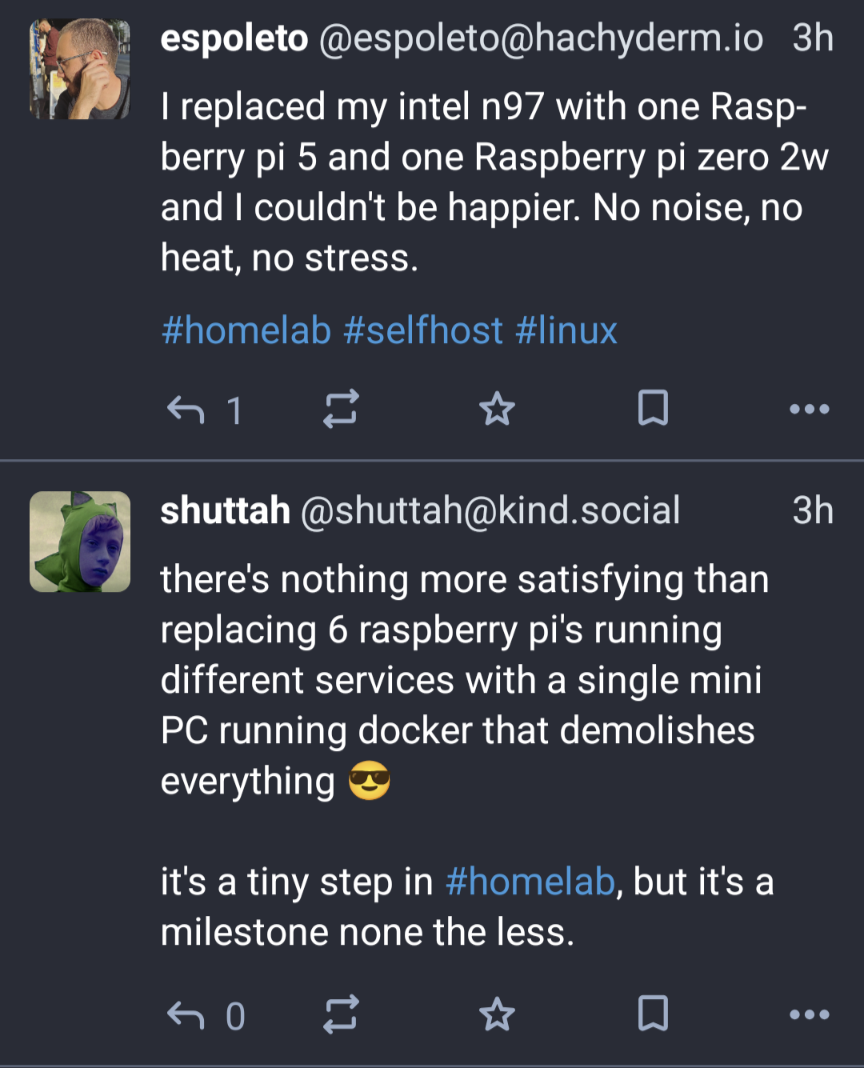The height and width of the screenshot is (1068, 864).
Task: Open @shuttah@kind.social handle
Action: [490, 511]
